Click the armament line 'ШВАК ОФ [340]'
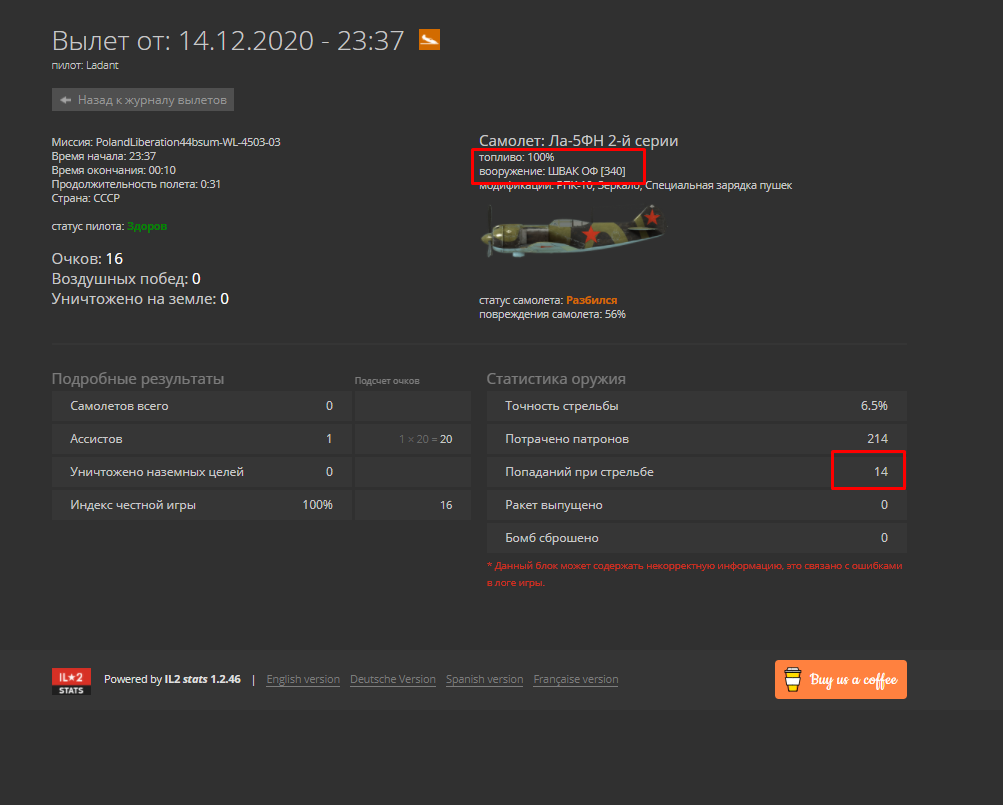The height and width of the screenshot is (805, 1003). [587, 171]
